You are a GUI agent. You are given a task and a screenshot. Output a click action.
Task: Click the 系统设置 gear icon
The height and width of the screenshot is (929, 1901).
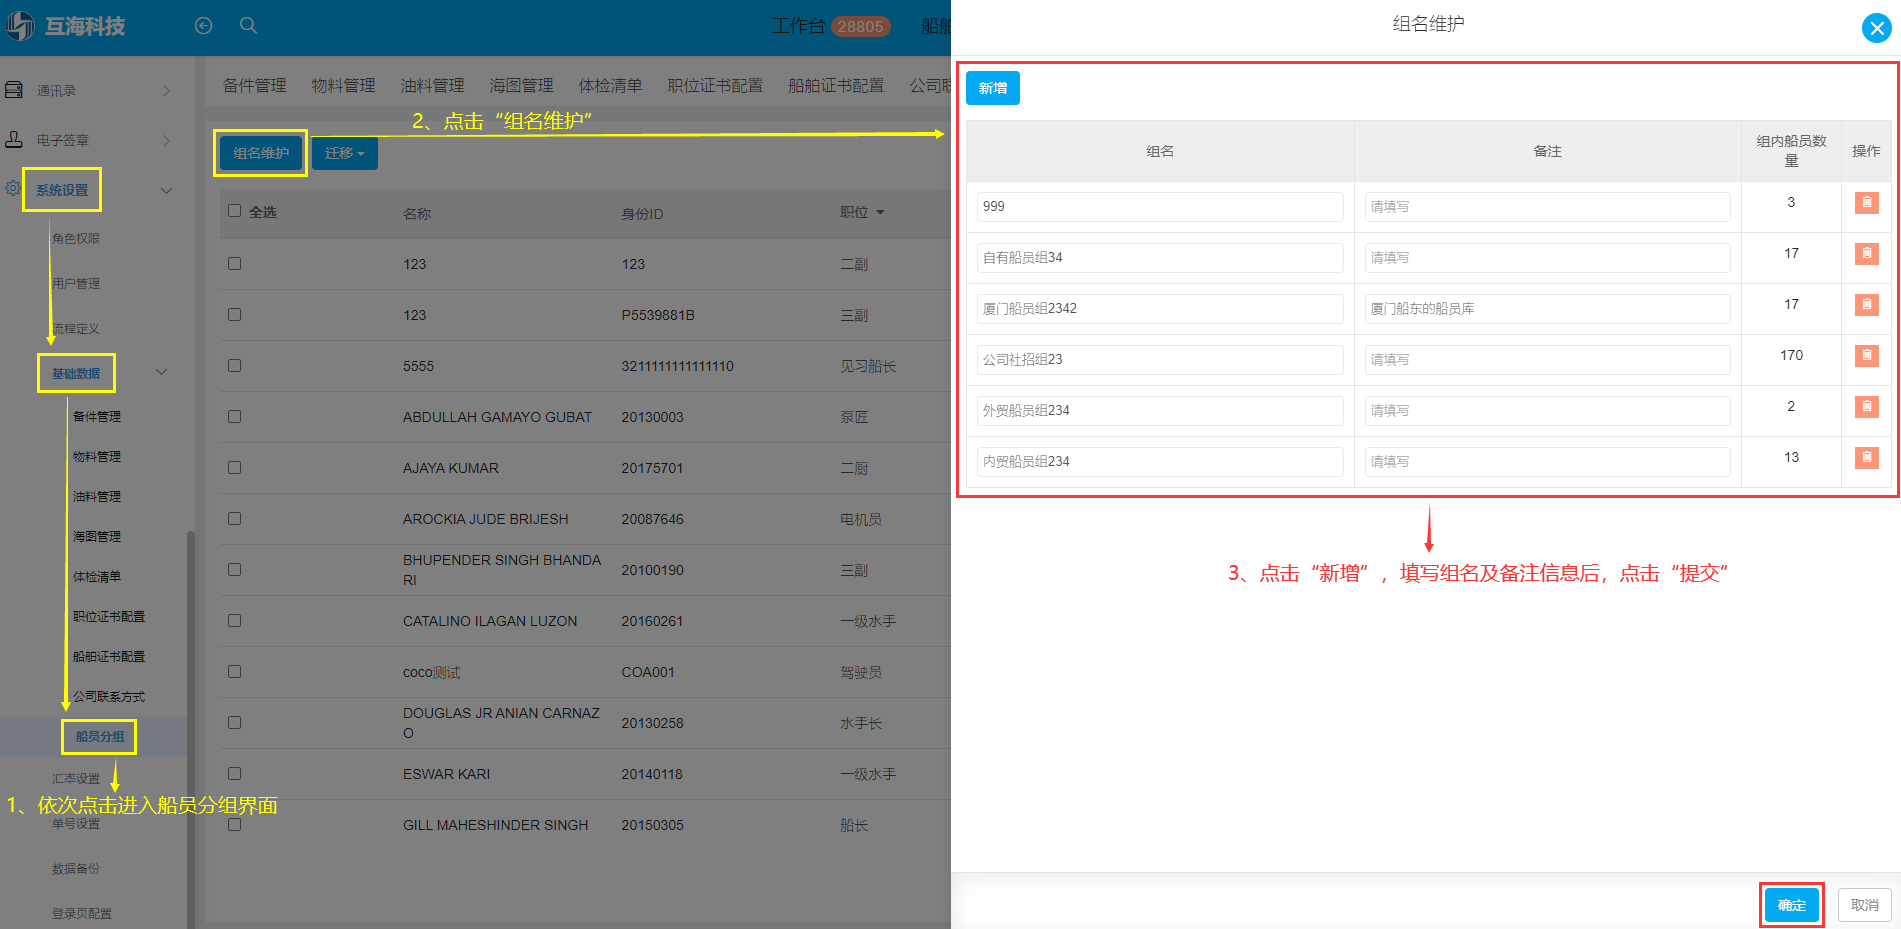click(13, 188)
